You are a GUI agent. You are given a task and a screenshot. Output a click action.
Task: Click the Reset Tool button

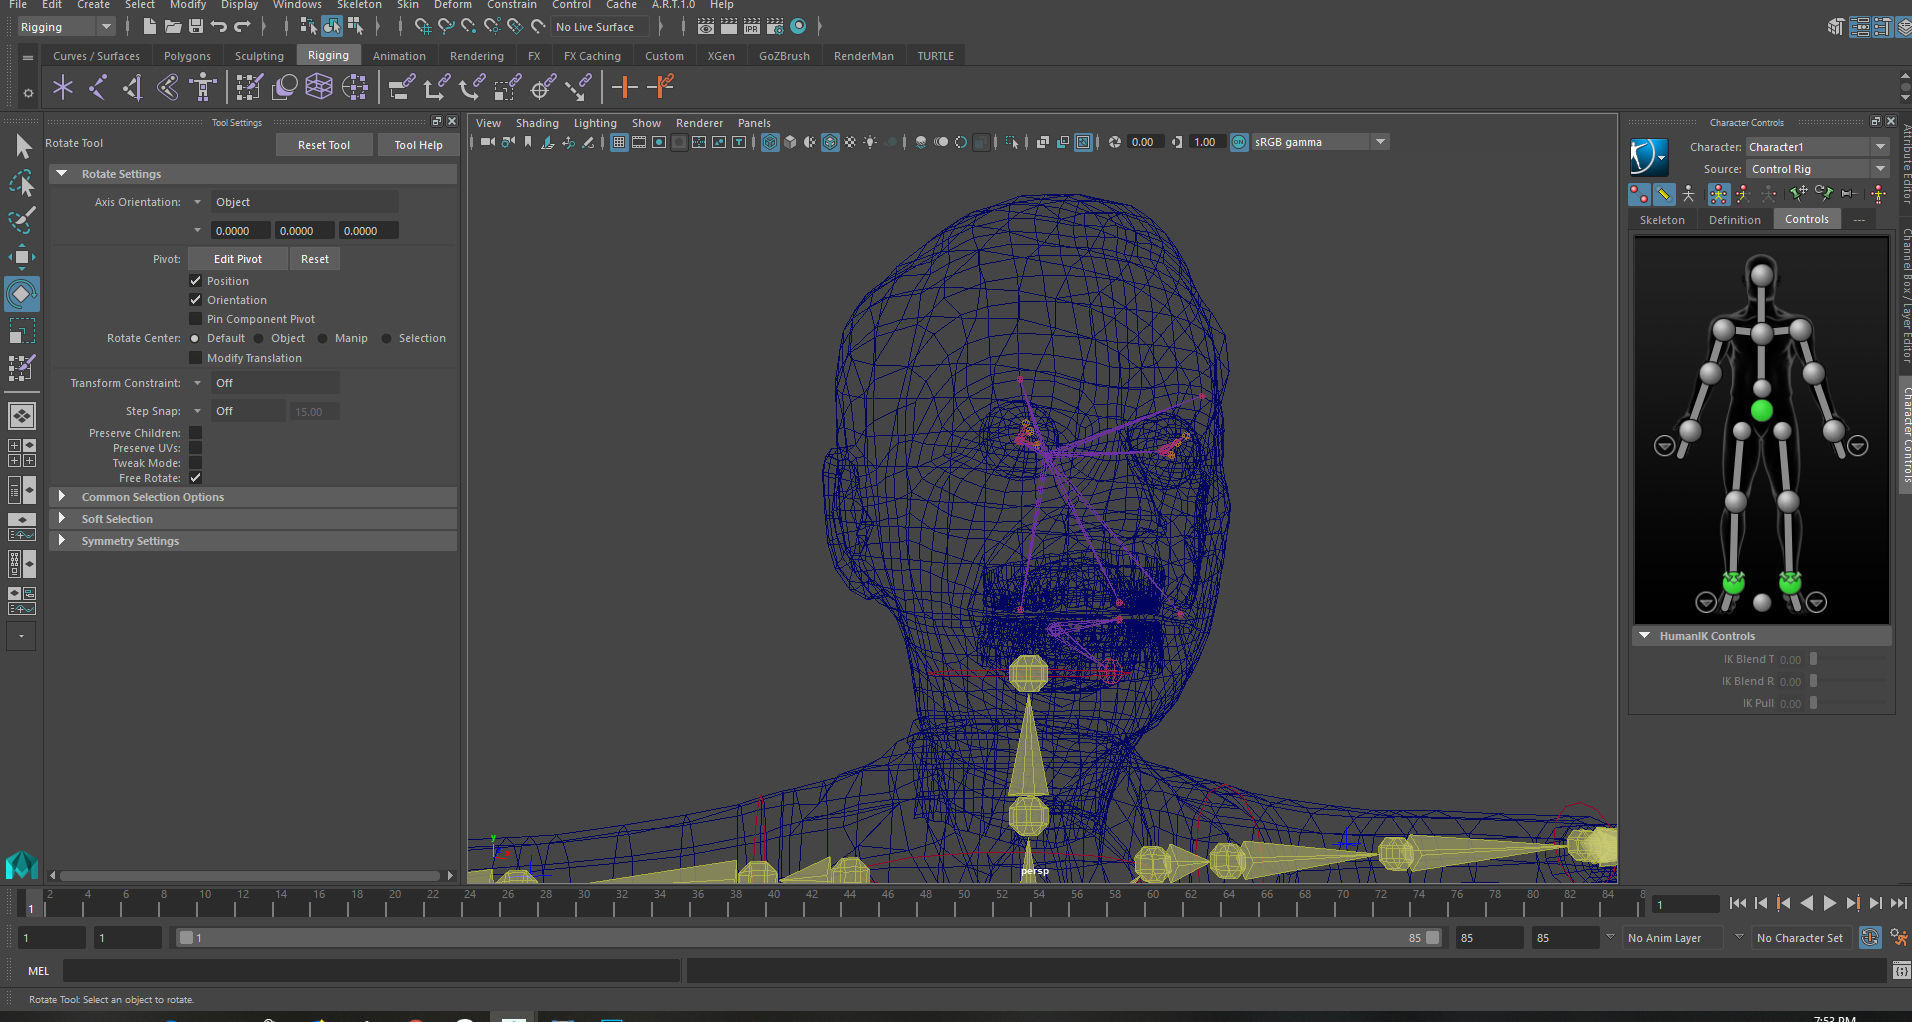324,145
